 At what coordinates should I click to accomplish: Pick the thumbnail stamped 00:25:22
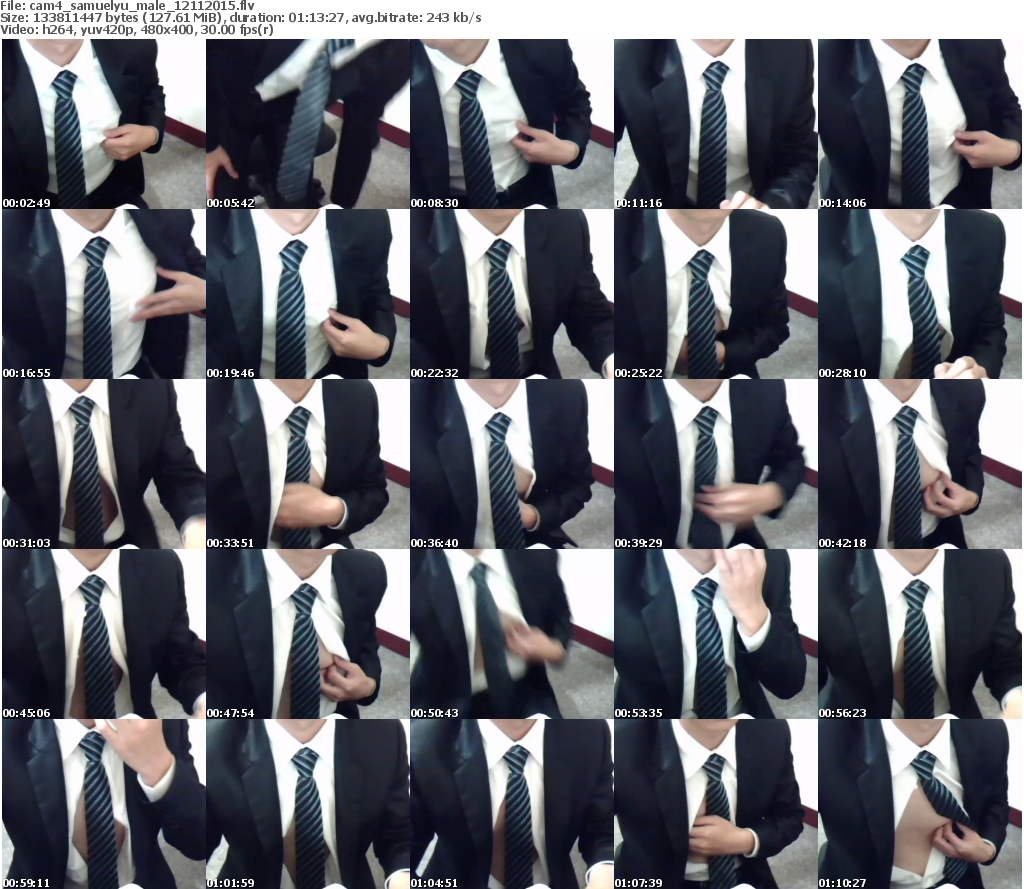(716, 294)
